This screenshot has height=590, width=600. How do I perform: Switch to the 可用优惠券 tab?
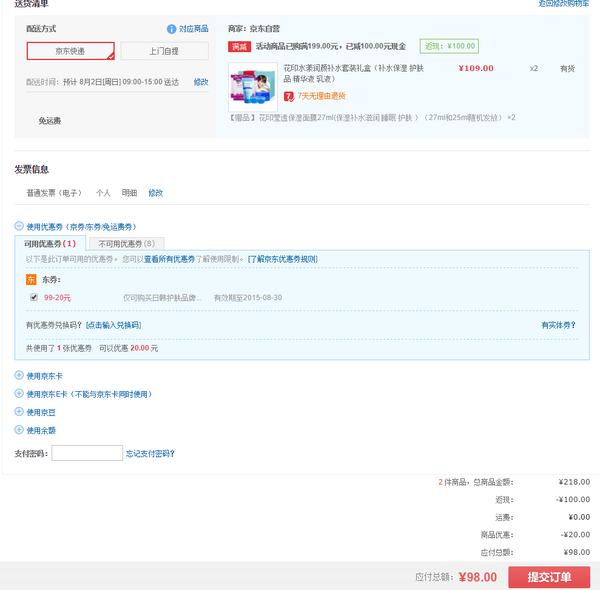click(50, 244)
